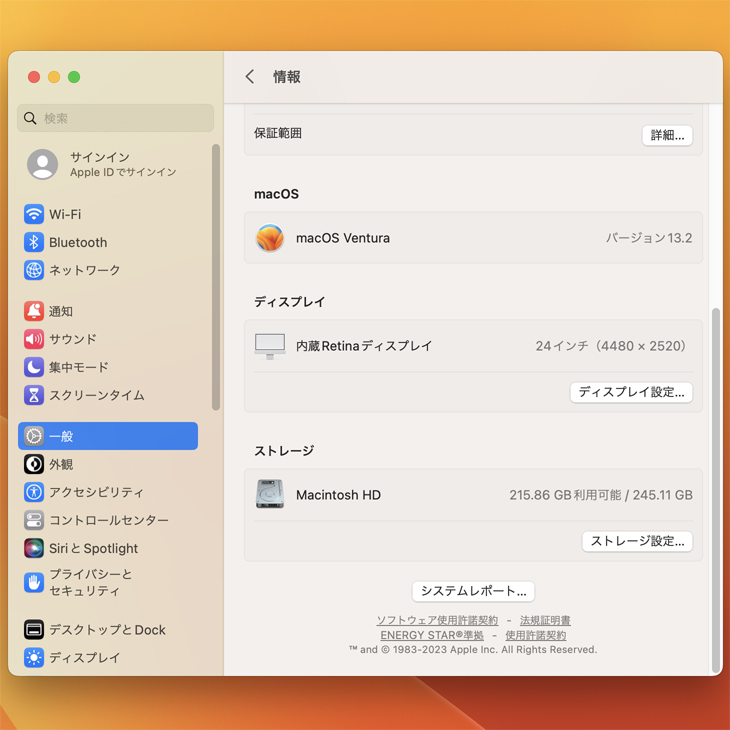Click the サウンド speaker icon
The height and width of the screenshot is (730, 730).
(x=34, y=339)
